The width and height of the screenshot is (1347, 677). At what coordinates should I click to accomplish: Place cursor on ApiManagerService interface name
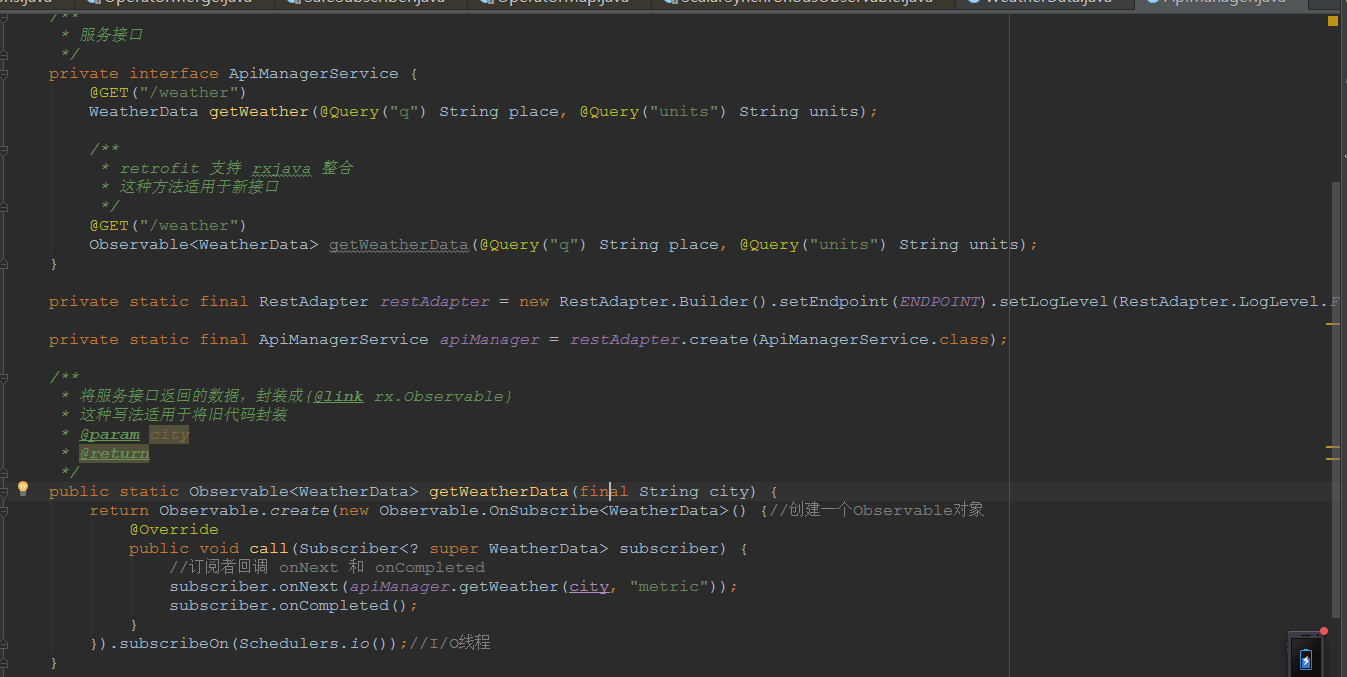[314, 73]
